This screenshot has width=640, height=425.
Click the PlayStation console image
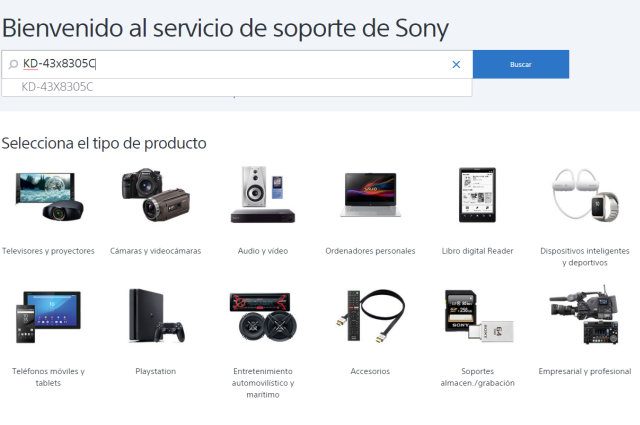(156, 316)
